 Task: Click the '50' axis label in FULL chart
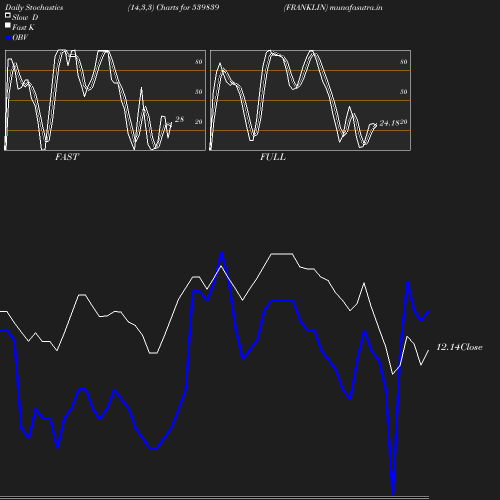404,92
